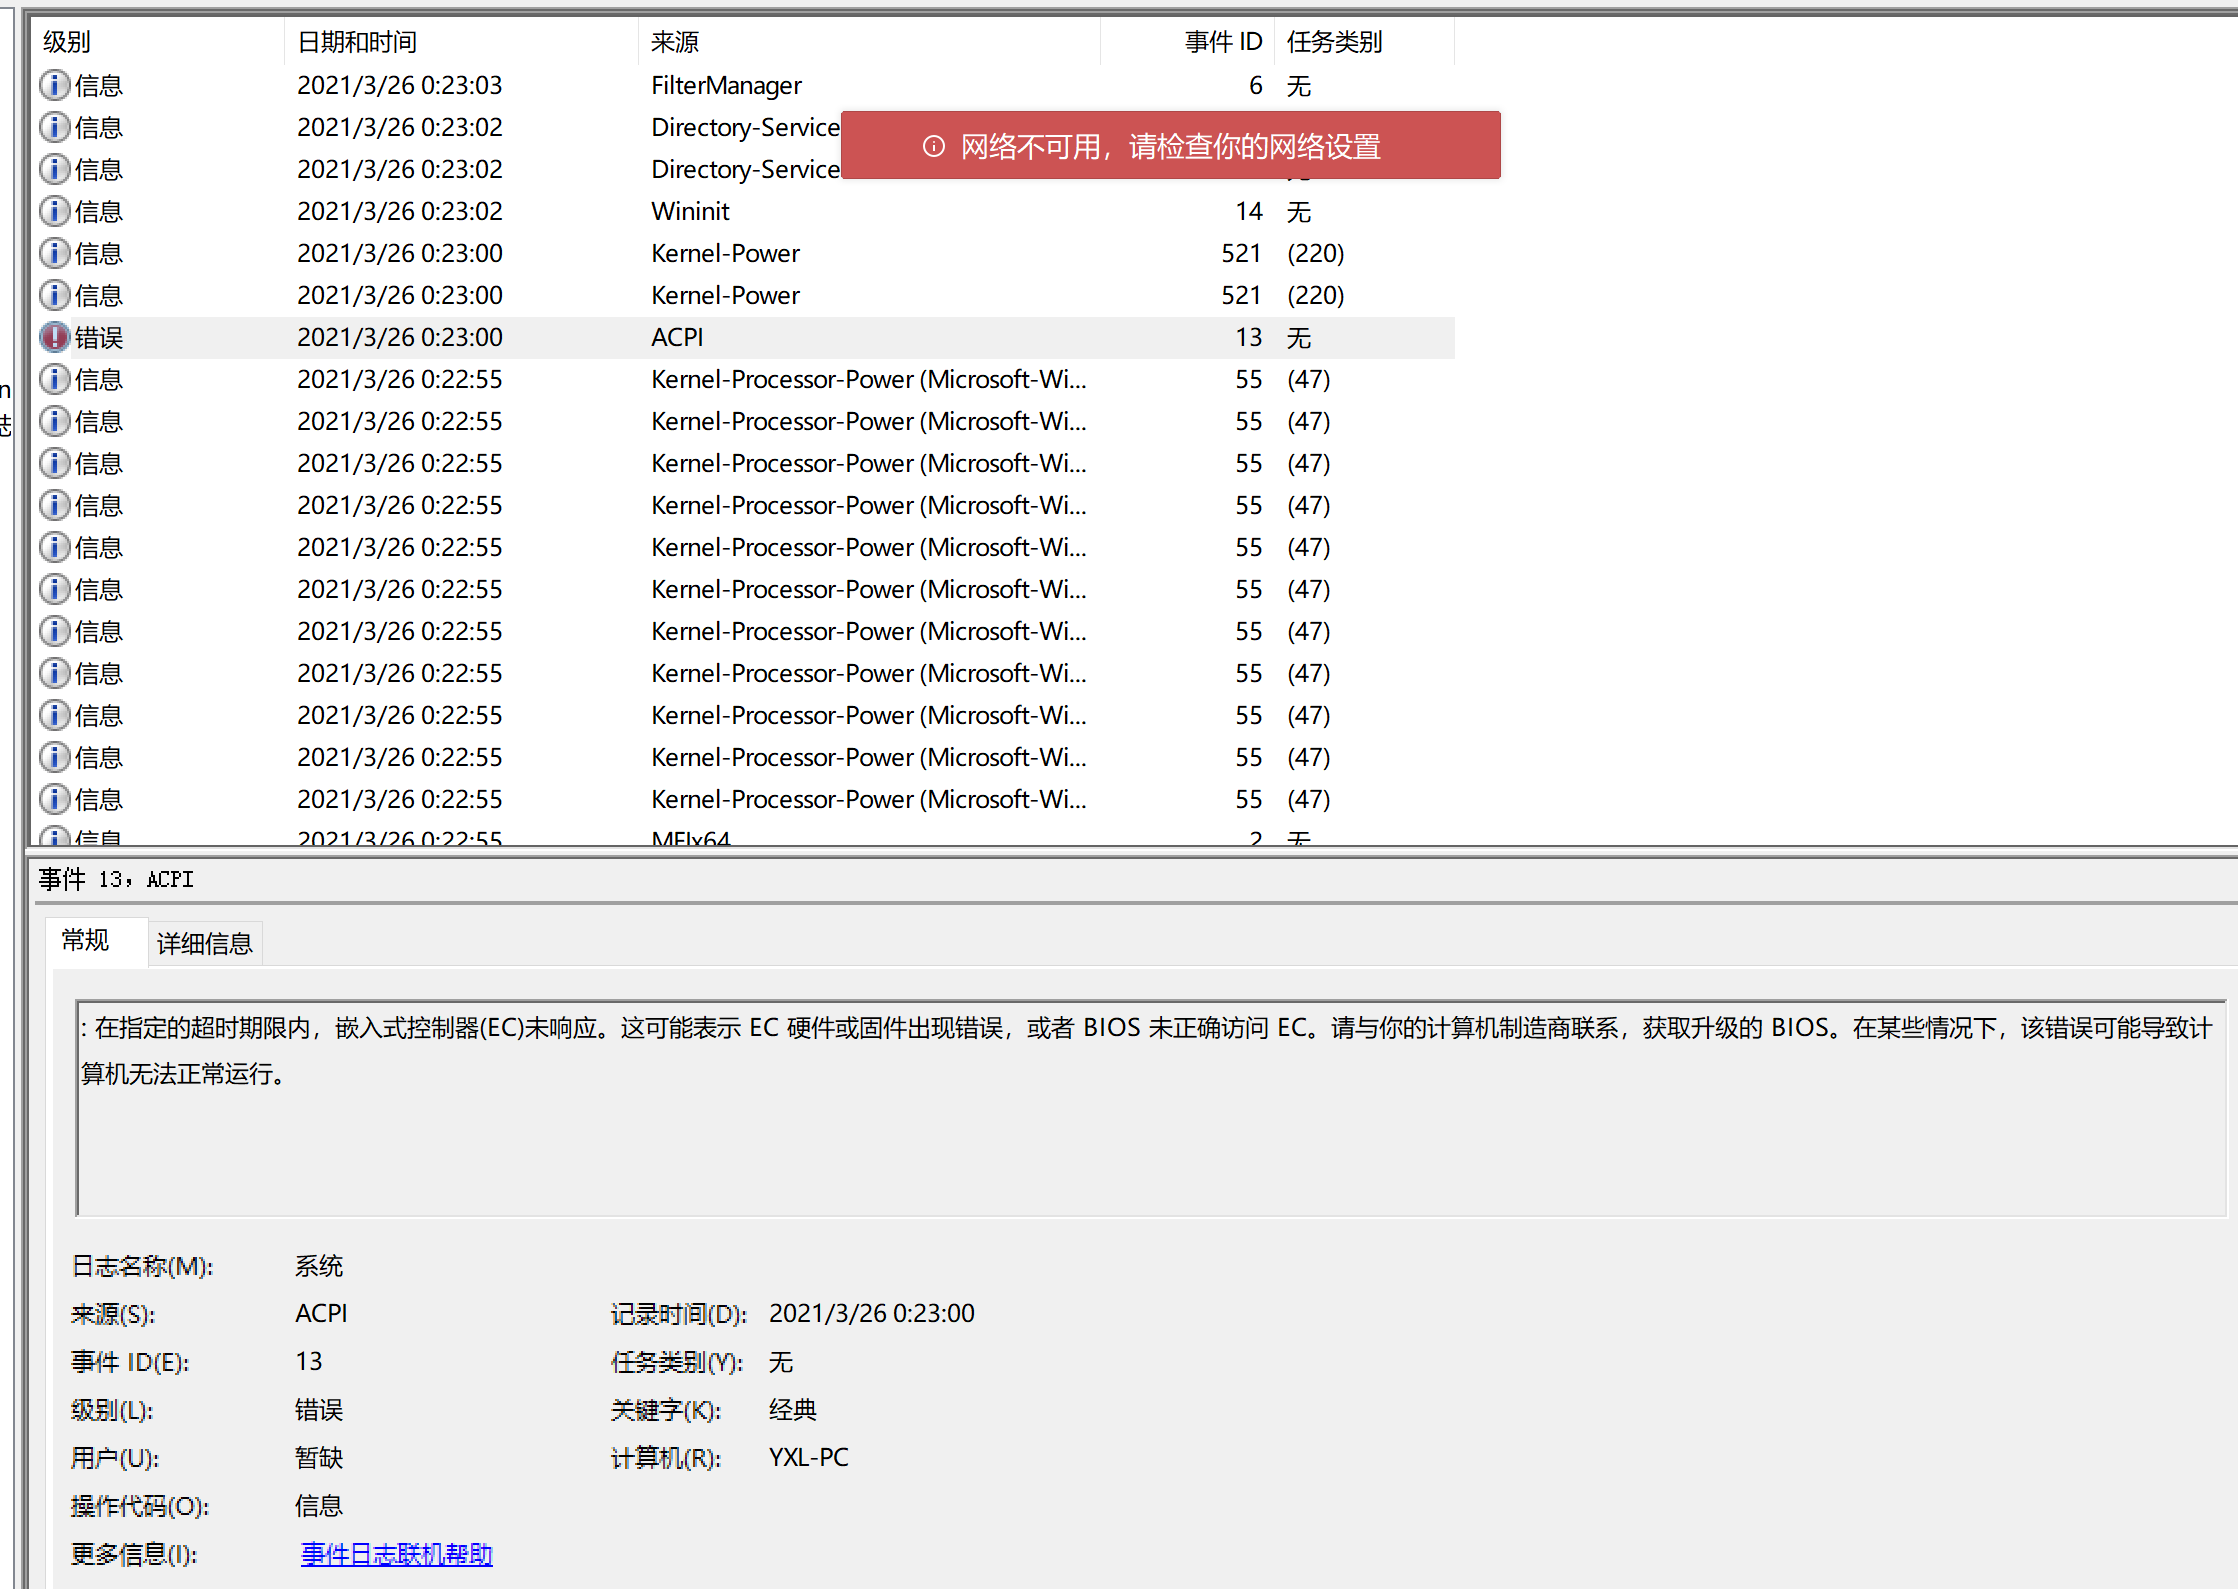
Task: Click the 任务类别 column header
Action: point(1334,42)
